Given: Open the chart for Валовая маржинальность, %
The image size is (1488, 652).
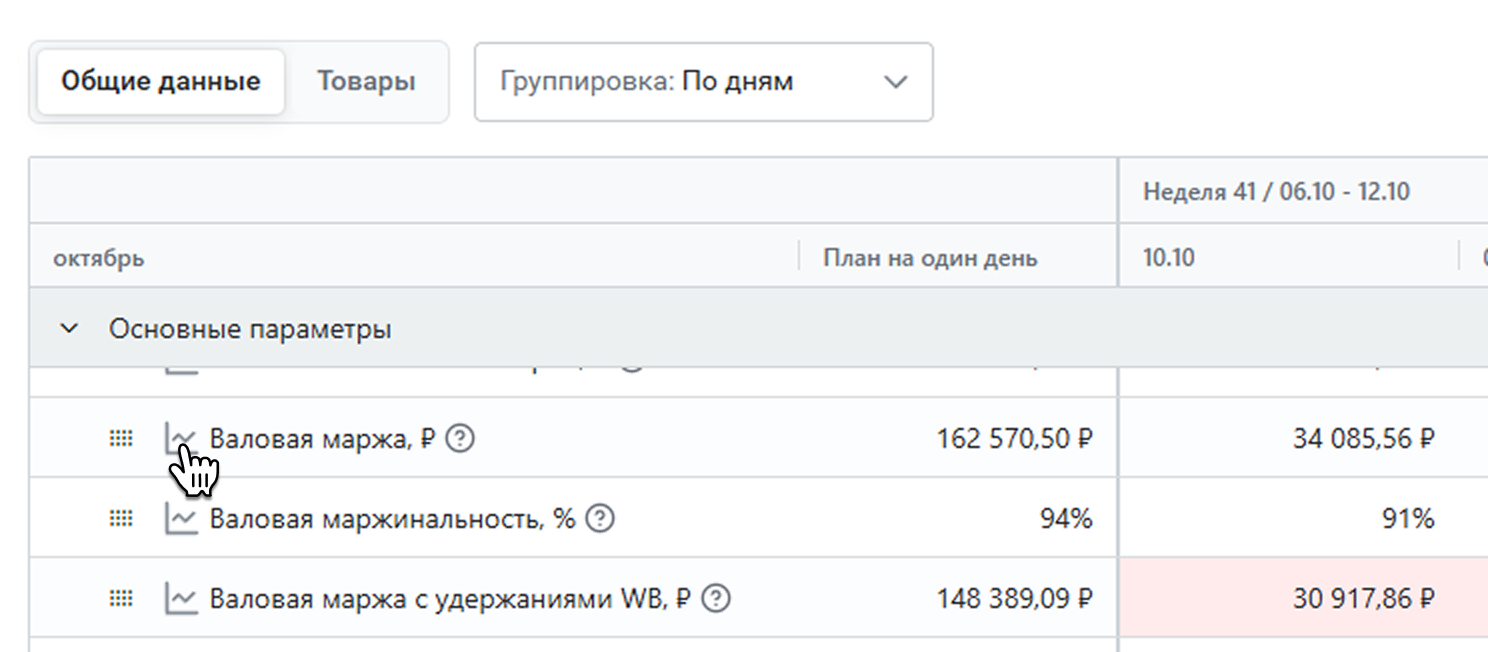Looking at the screenshot, I should (x=181, y=518).
